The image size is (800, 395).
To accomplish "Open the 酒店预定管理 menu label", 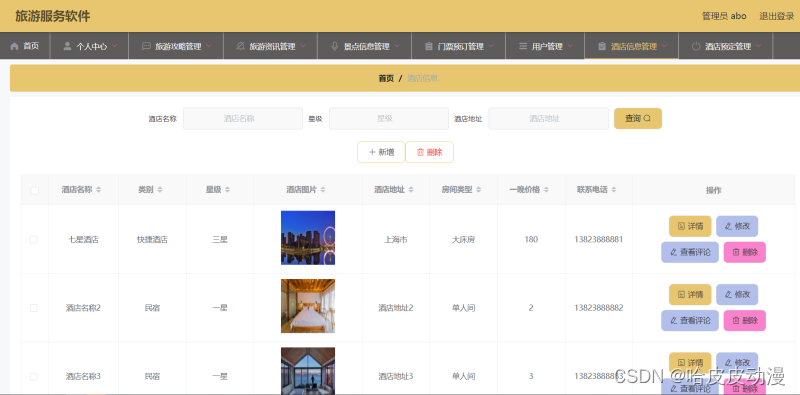I will point(728,46).
